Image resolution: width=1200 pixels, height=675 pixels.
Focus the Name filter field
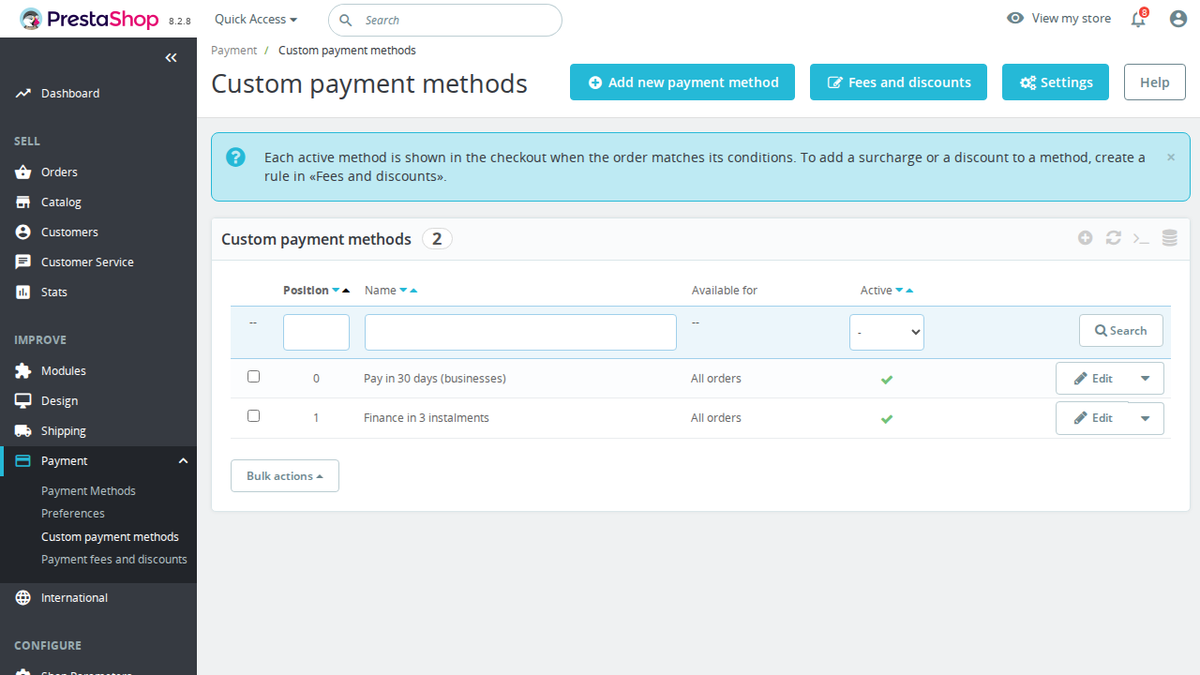[x=520, y=332]
